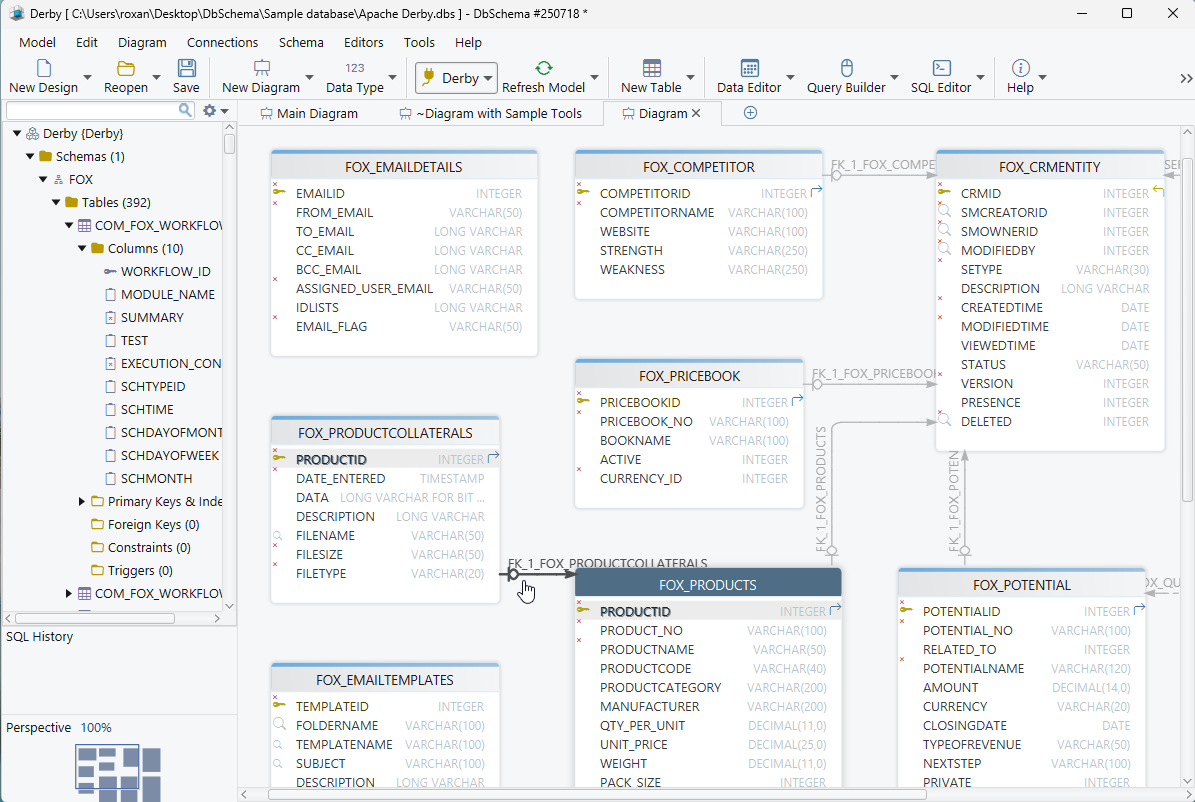The width and height of the screenshot is (1195, 802).
Task: Click the foreign key arrow icon on PRICEBOOKID
Action: 797,399
